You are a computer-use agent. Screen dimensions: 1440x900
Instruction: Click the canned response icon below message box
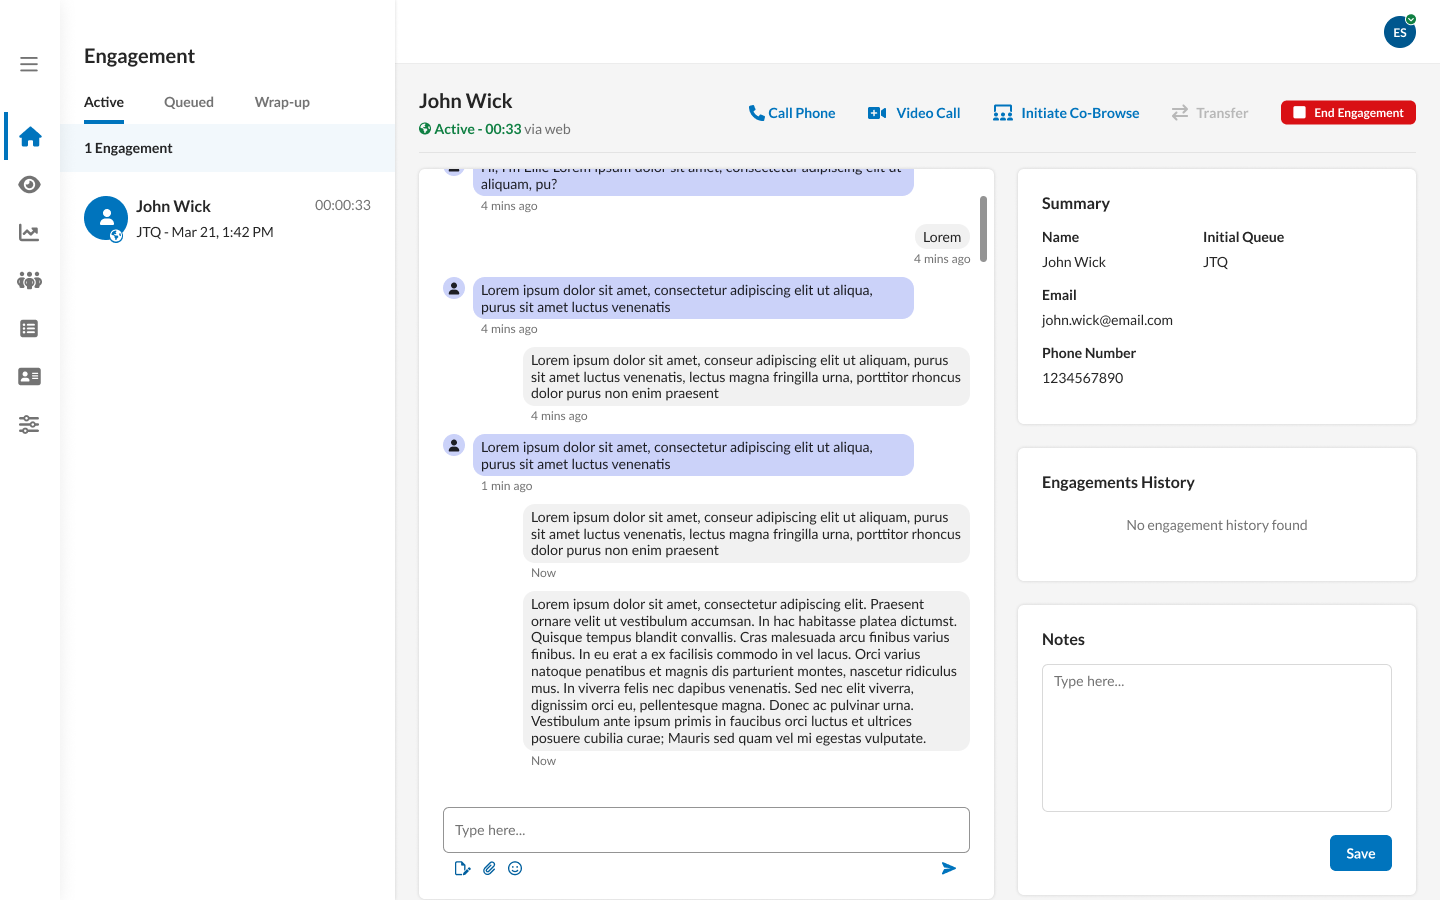coord(462,868)
